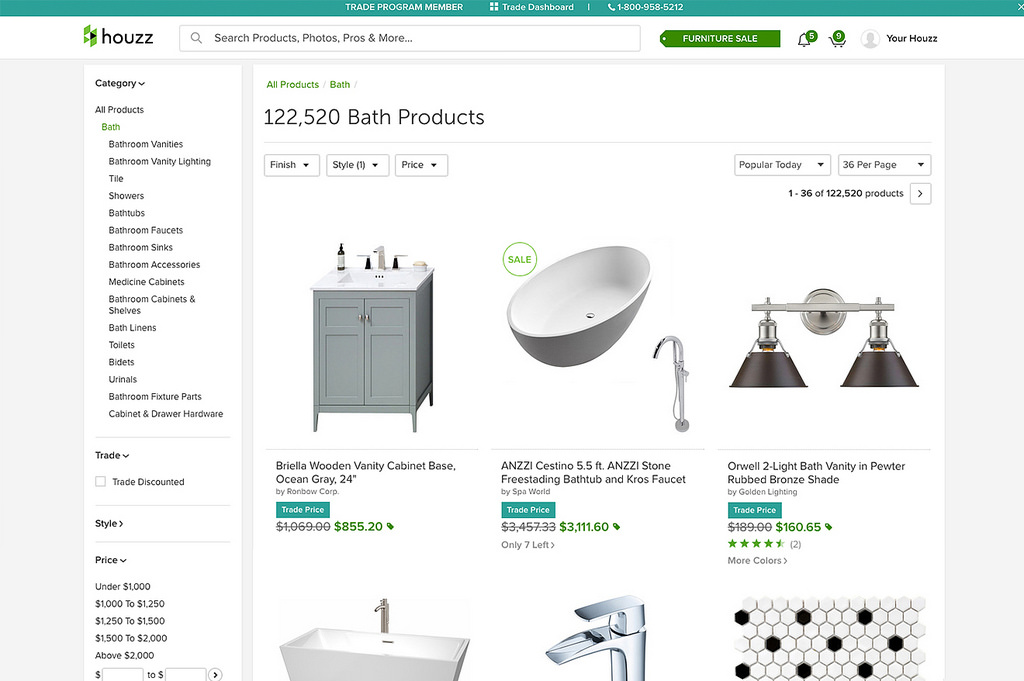Click the search products input field
1024x681 pixels.
pyautogui.click(x=420, y=38)
